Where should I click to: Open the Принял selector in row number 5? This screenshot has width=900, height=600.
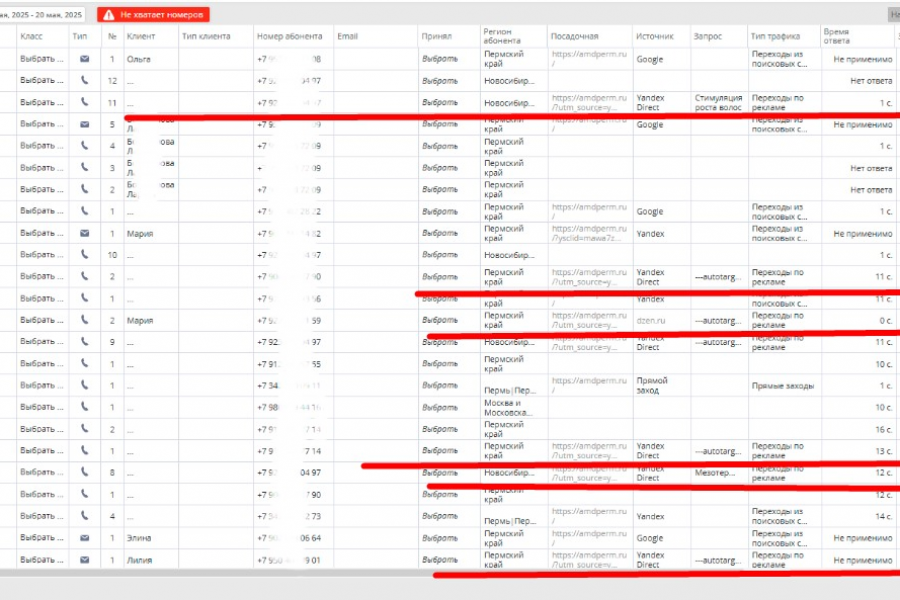440,124
